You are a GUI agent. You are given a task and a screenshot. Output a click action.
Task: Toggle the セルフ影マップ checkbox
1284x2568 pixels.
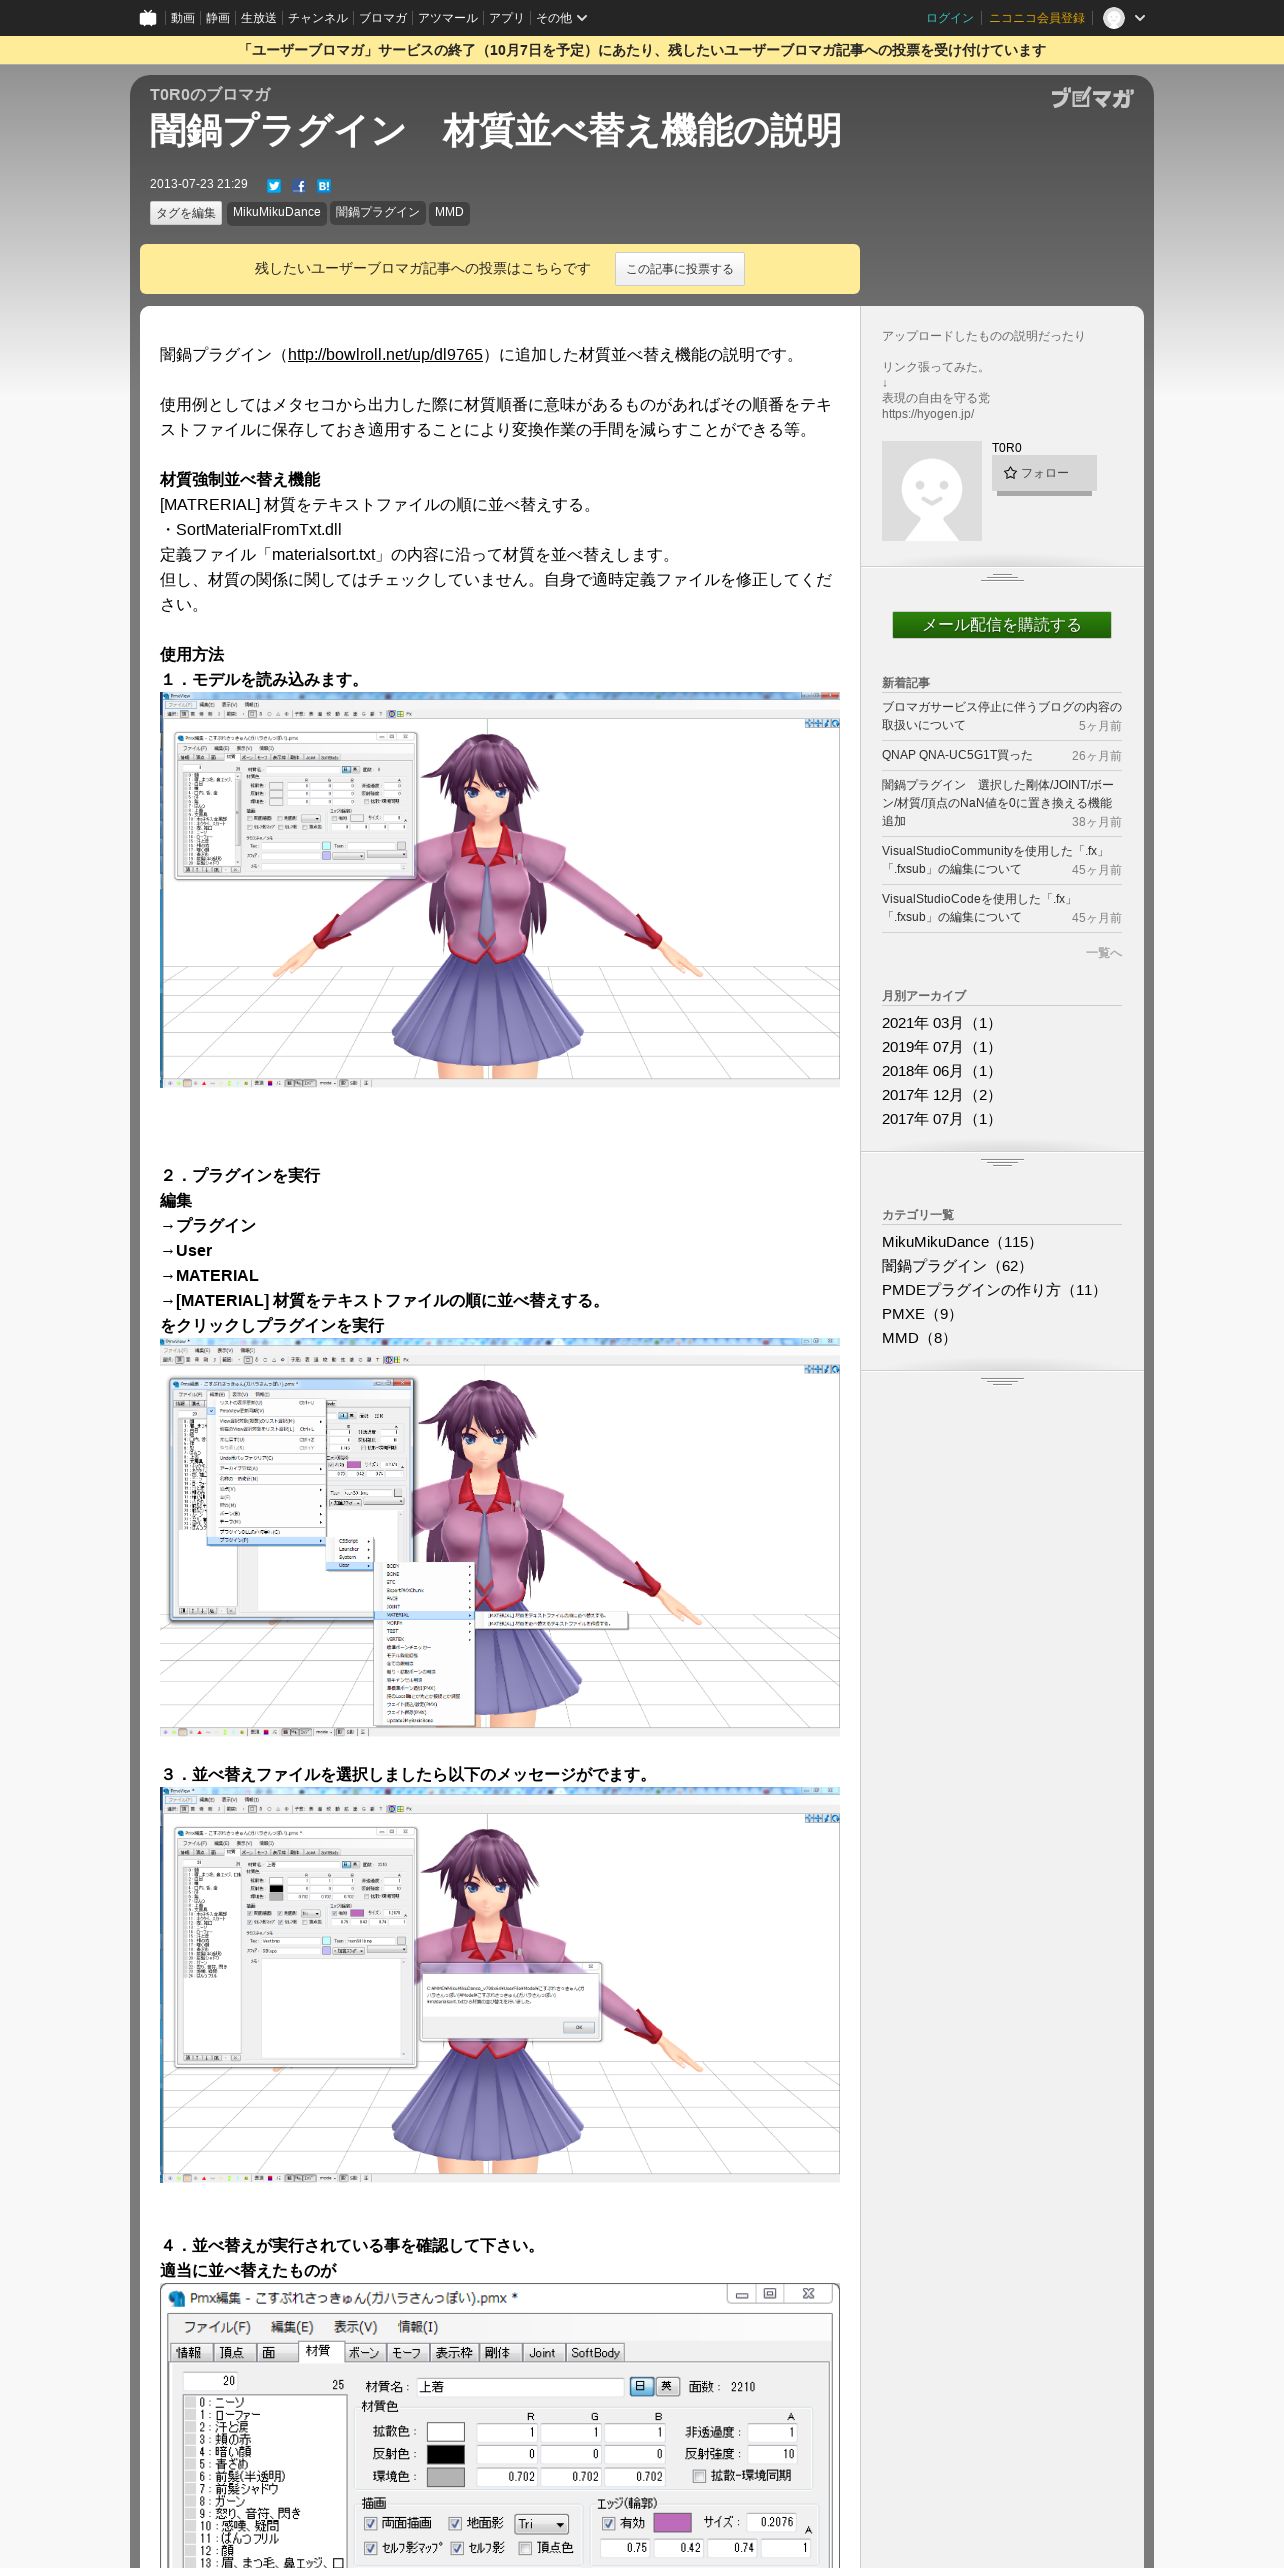coord(370,2548)
